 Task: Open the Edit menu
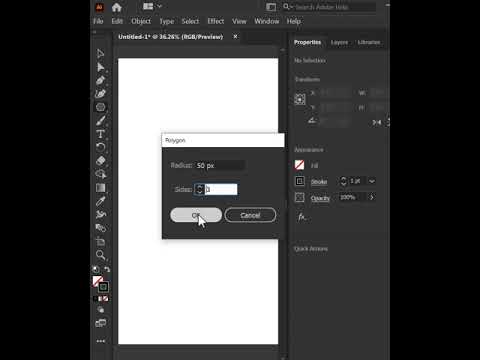[117, 21]
